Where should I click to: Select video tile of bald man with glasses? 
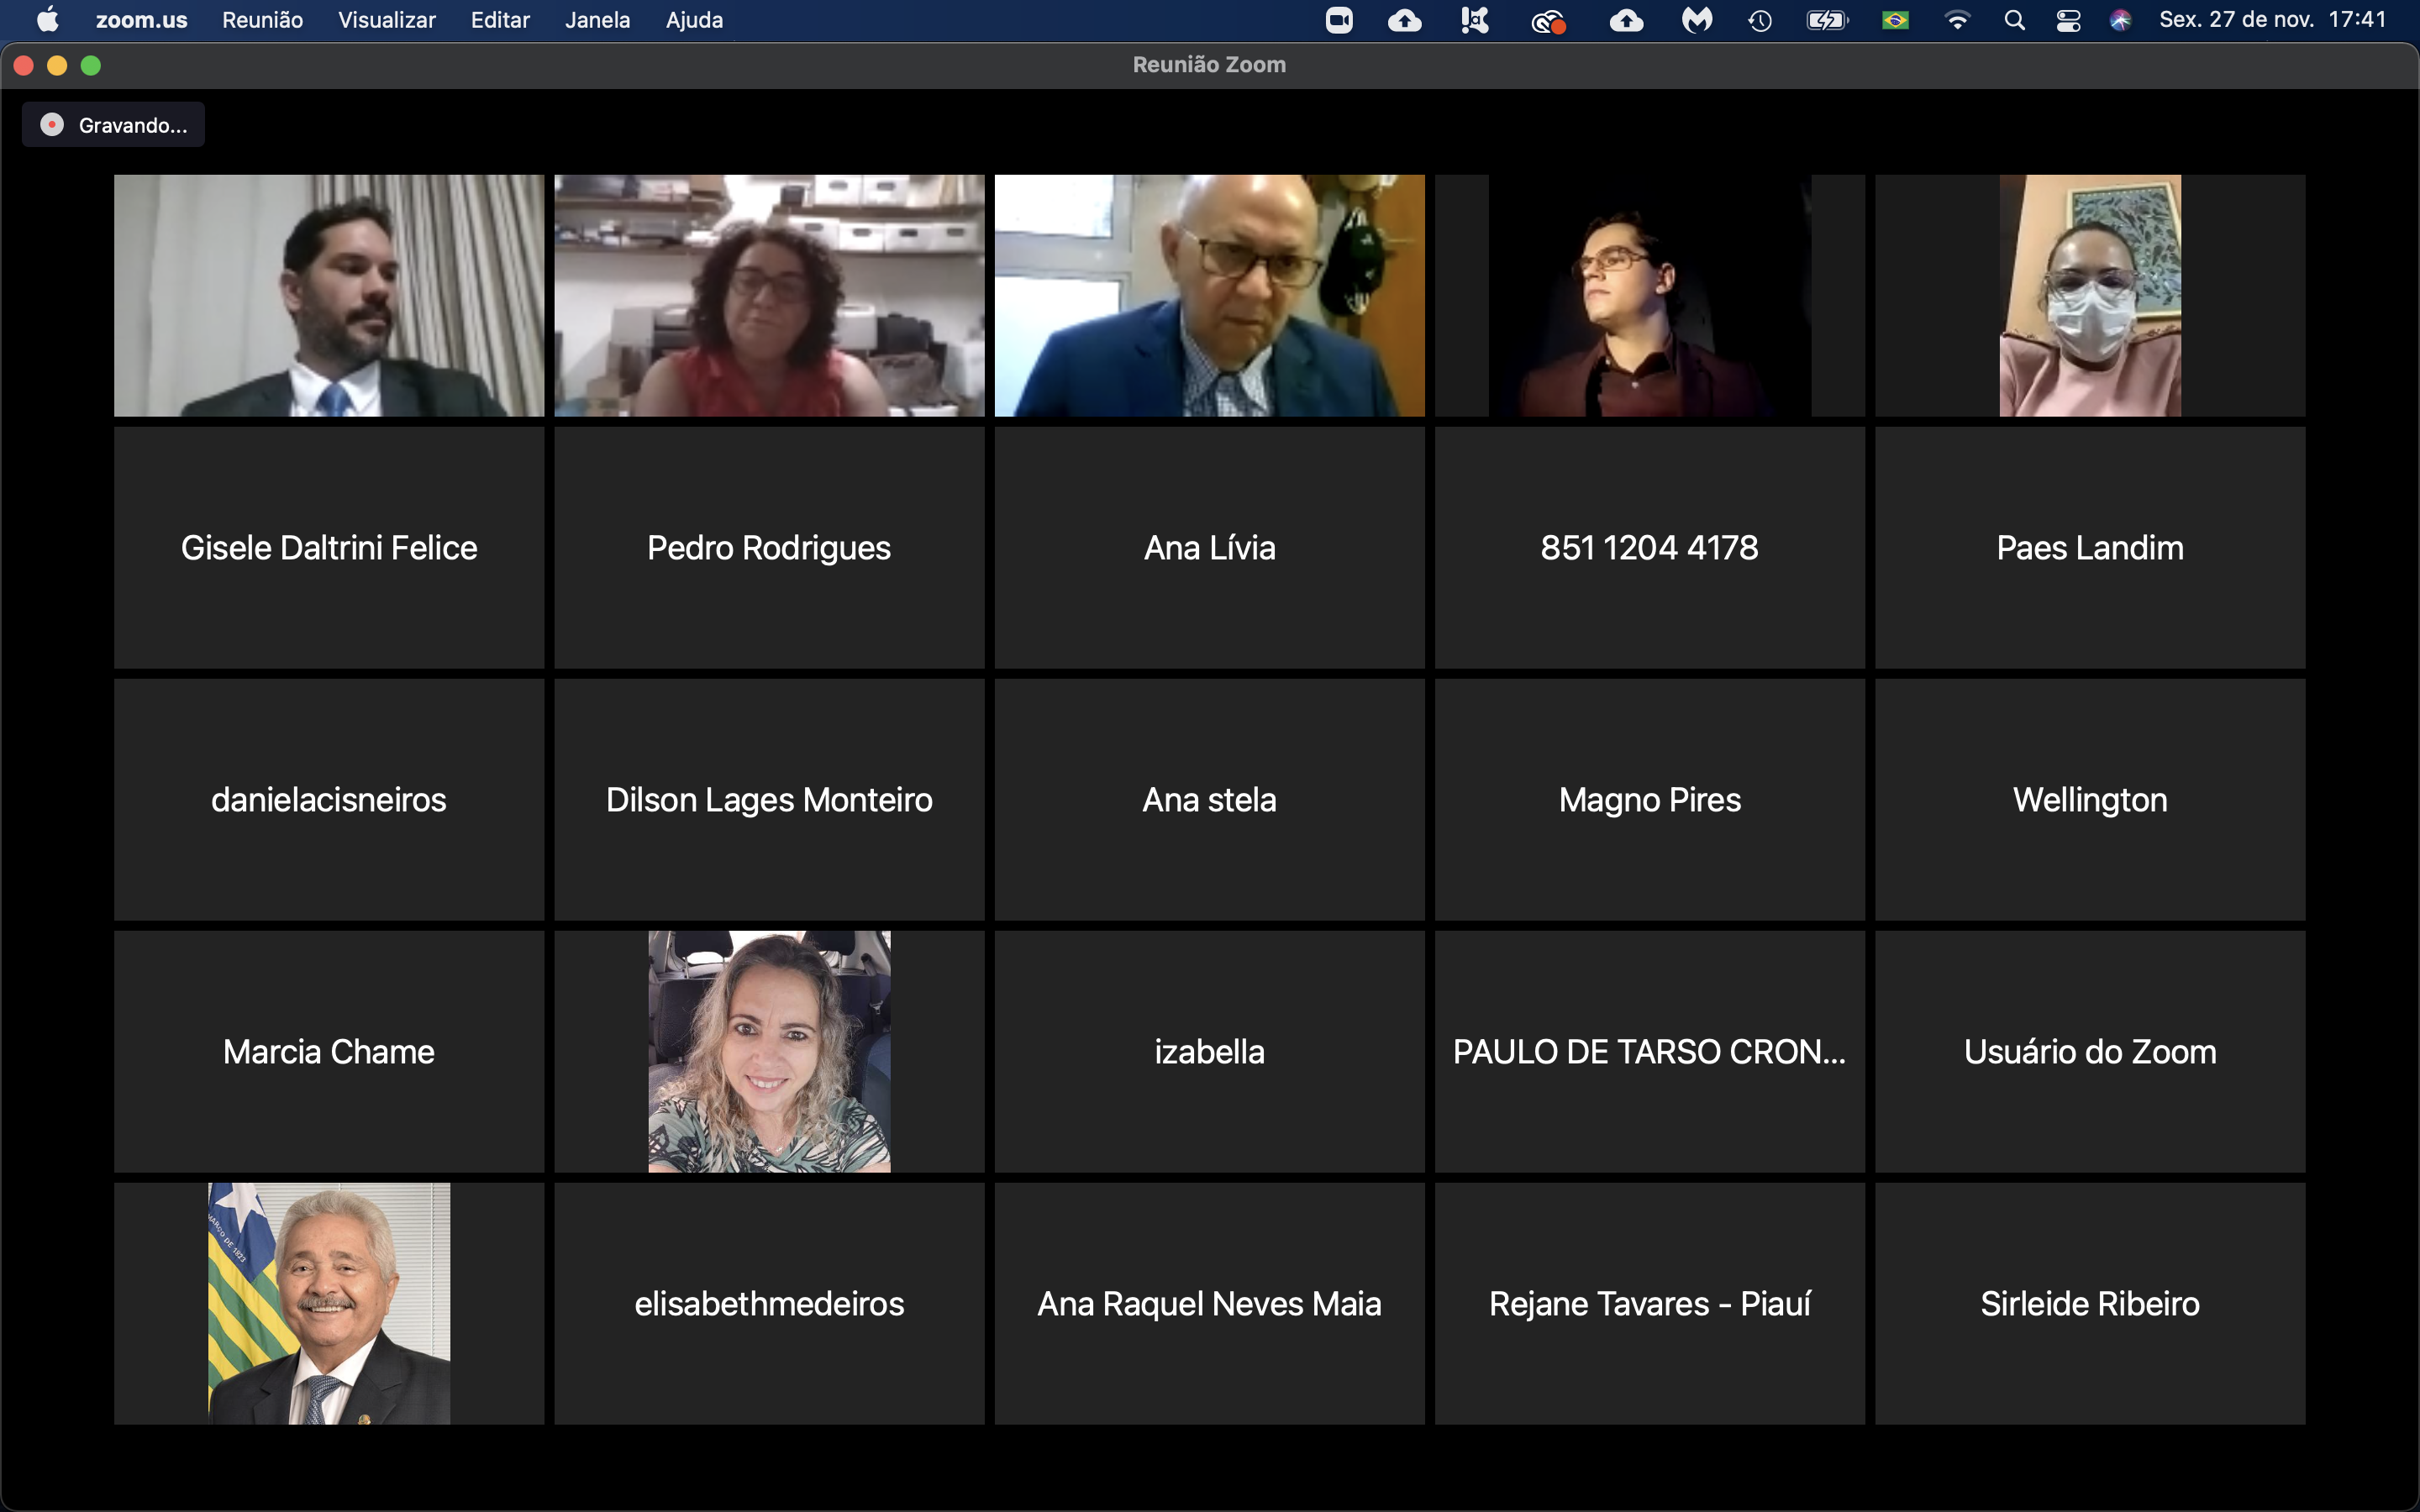[1210, 296]
